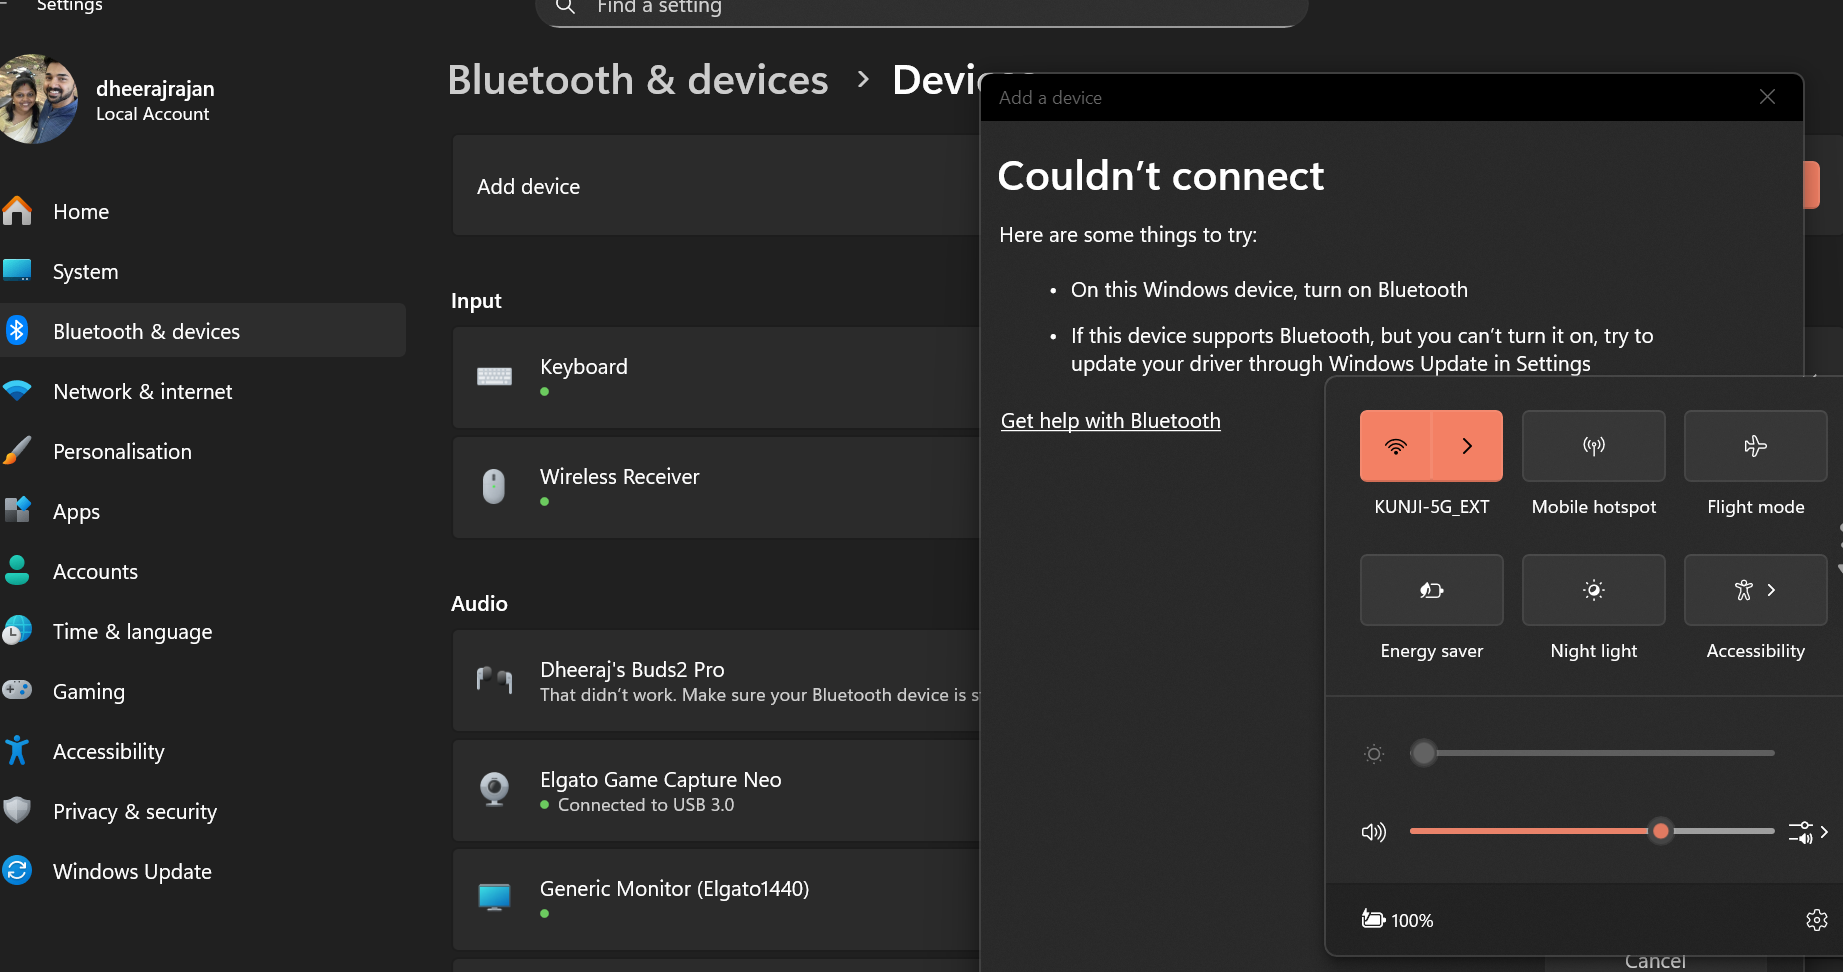The height and width of the screenshot is (972, 1843).
Task: Open Accessibility quick settings tile
Action: click(1756, 590)
